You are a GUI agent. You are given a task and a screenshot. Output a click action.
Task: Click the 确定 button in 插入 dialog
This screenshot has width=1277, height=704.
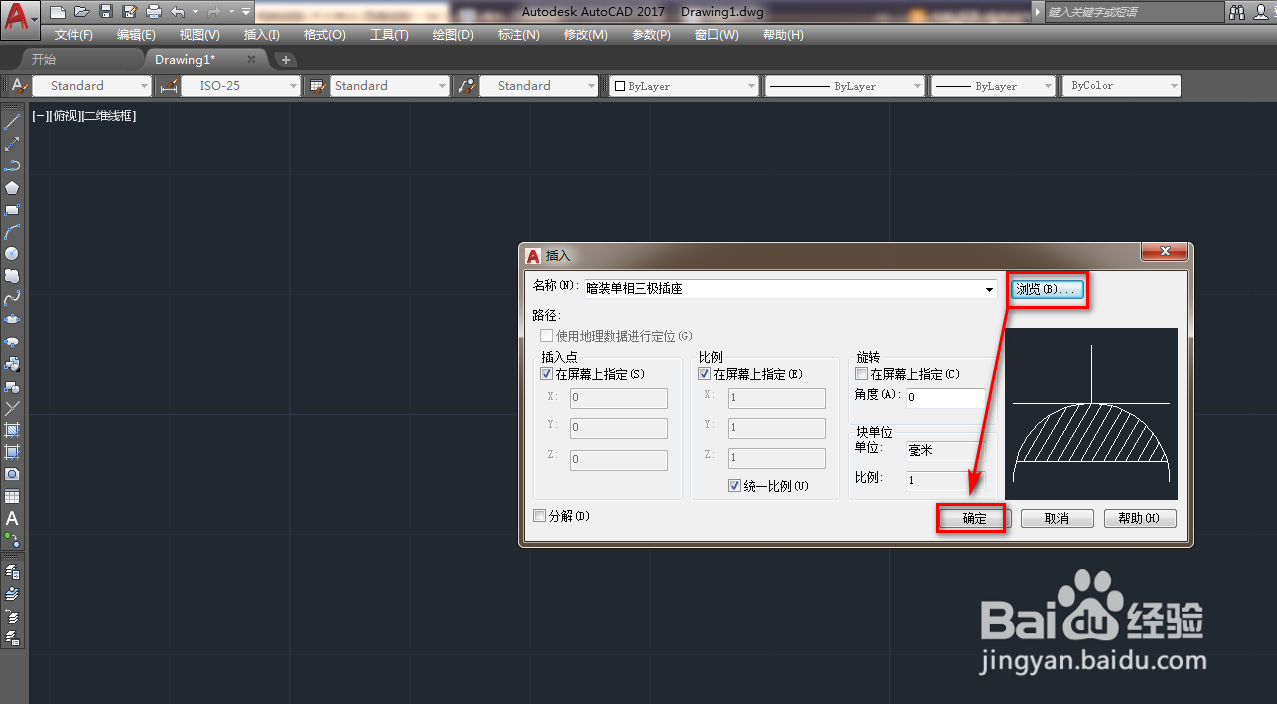click(x=974, y=518)
